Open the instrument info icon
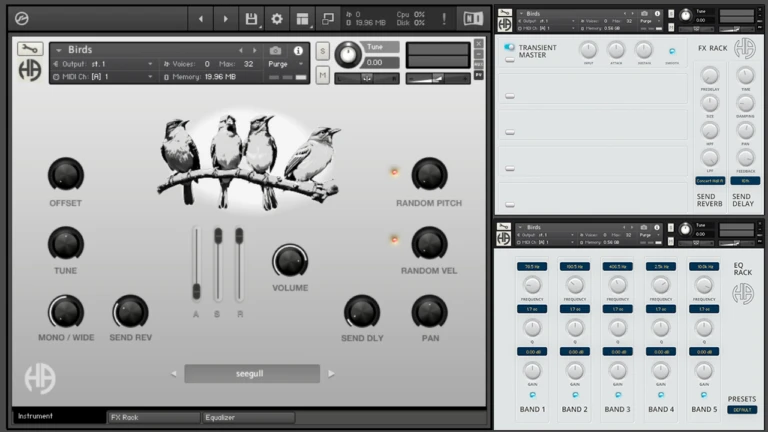768x432 pixels. click(298, 50)
